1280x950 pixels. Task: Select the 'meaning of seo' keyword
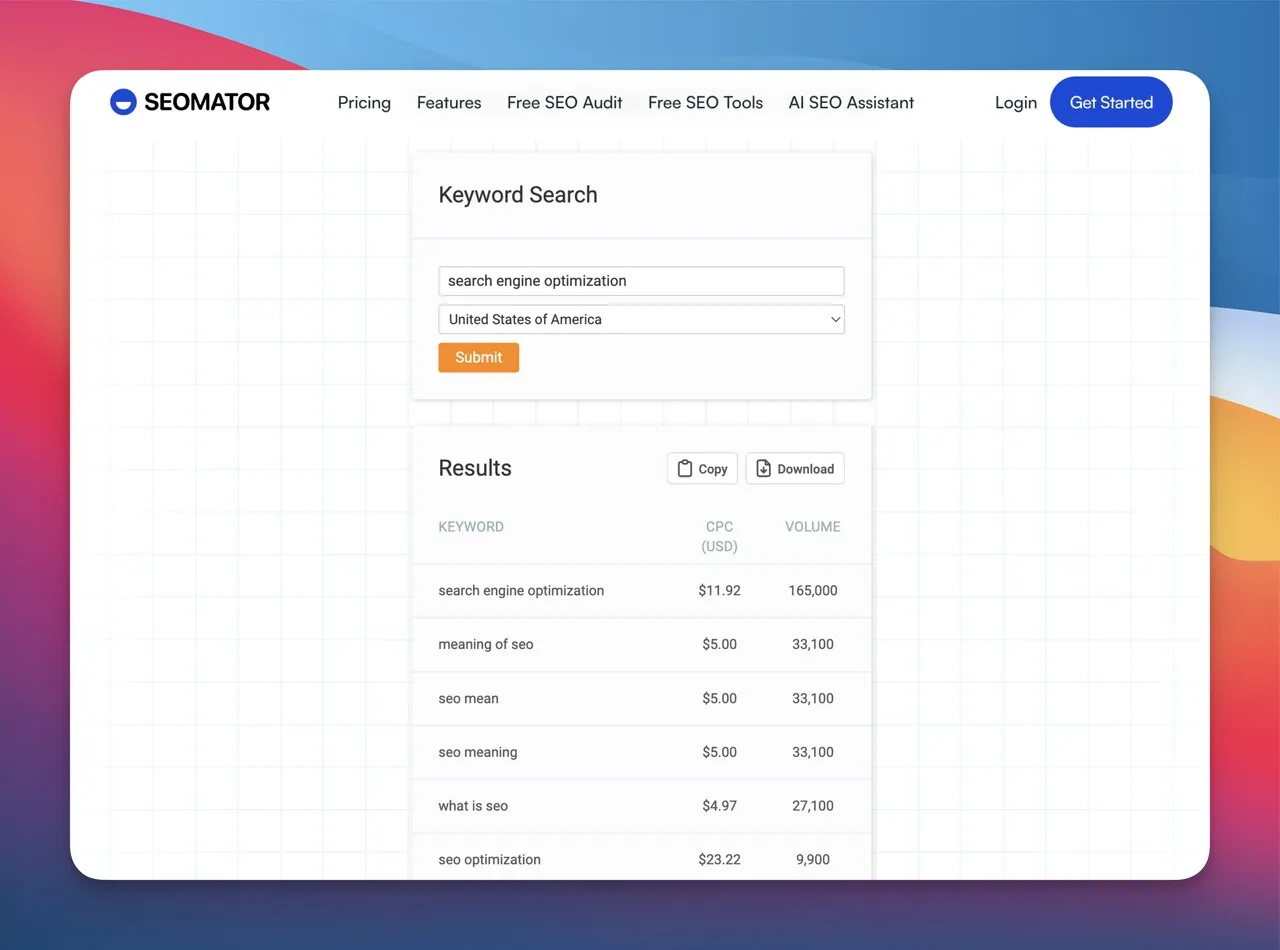486,645
